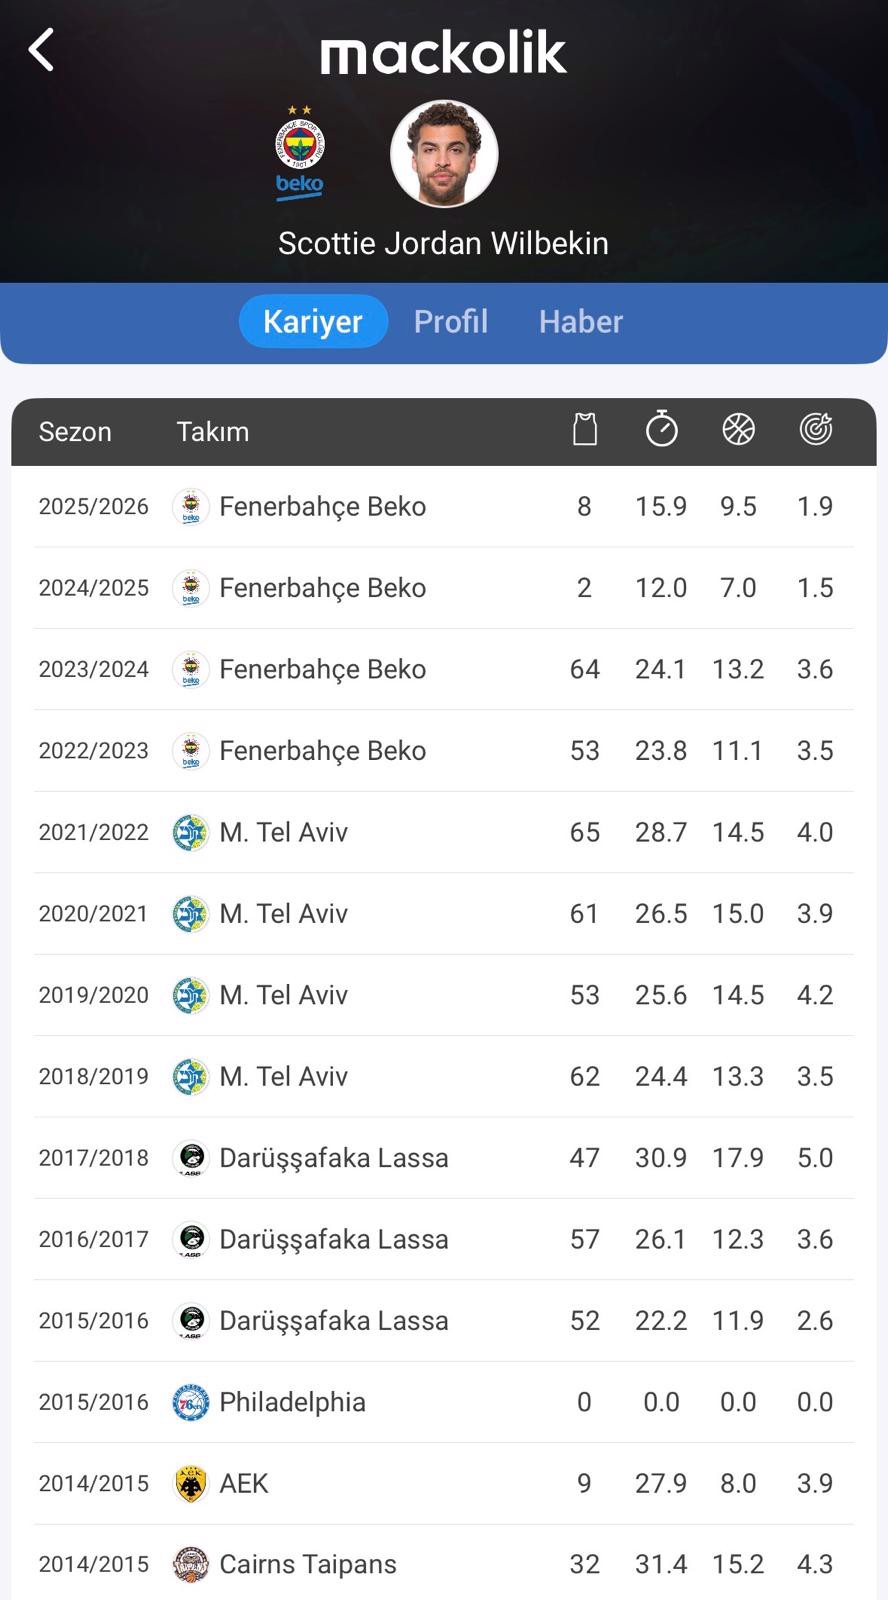888x1600 pixels.
Task: Click the Takım column header
Action: (213, 432)
